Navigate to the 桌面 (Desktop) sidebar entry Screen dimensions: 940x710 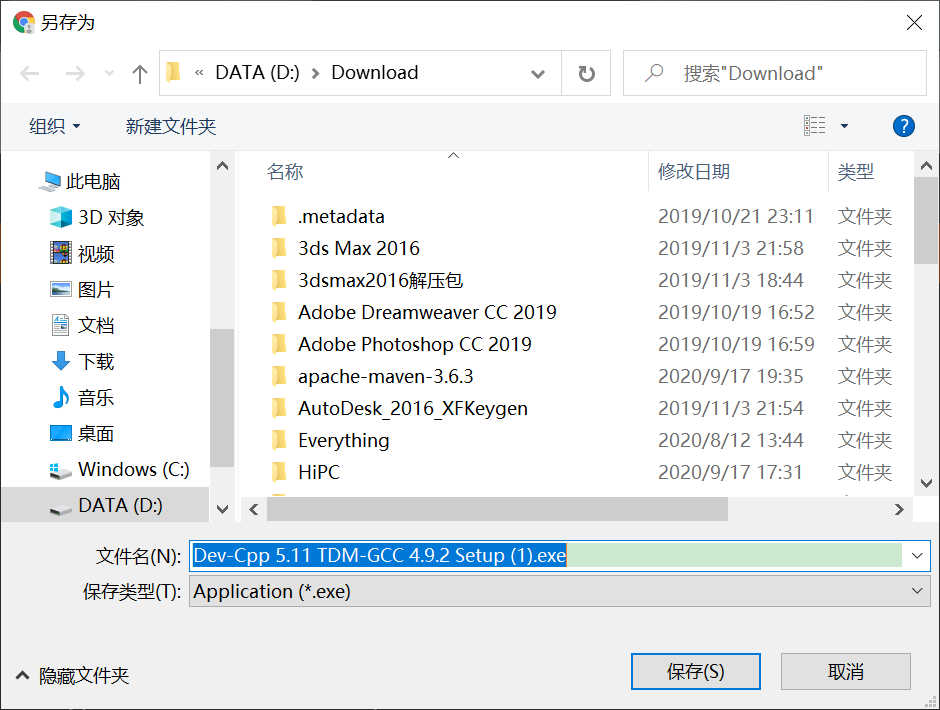[x=95, y=433]
